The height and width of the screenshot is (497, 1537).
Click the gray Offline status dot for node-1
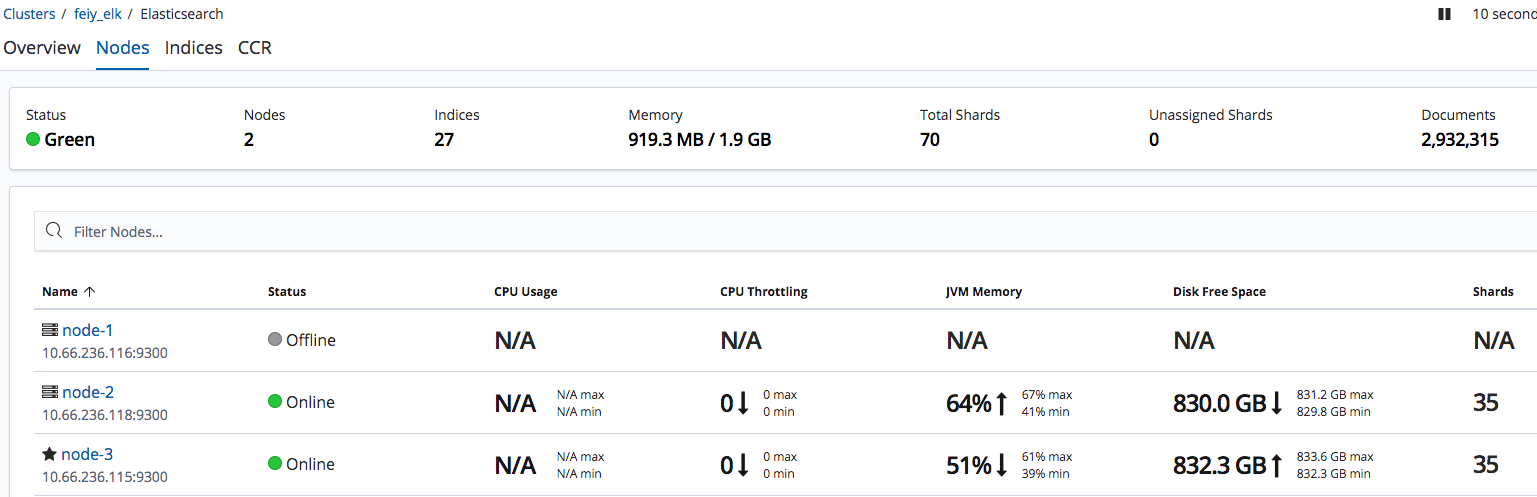(275, 340)
